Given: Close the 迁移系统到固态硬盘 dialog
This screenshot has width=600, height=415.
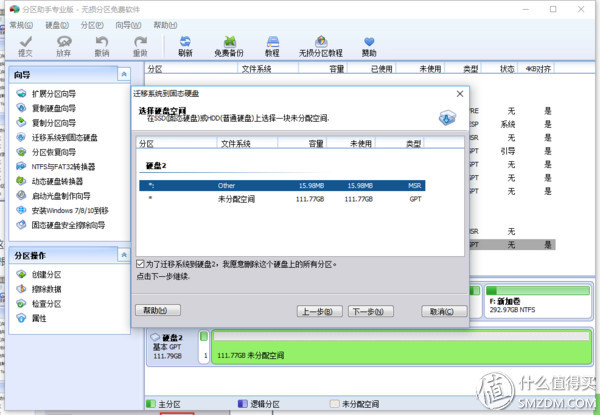Looking at the screenshot, I should [460, 94].
